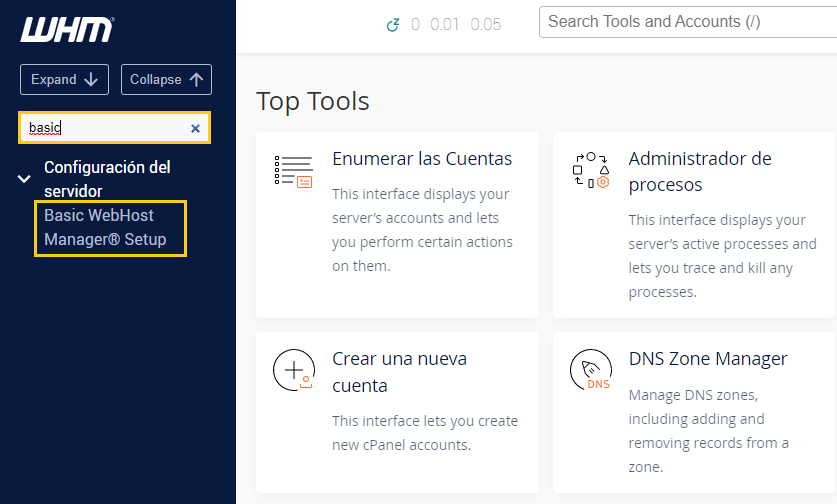Click the server load refresh icon
Screen dimensions: 837x504
(393, 25)
